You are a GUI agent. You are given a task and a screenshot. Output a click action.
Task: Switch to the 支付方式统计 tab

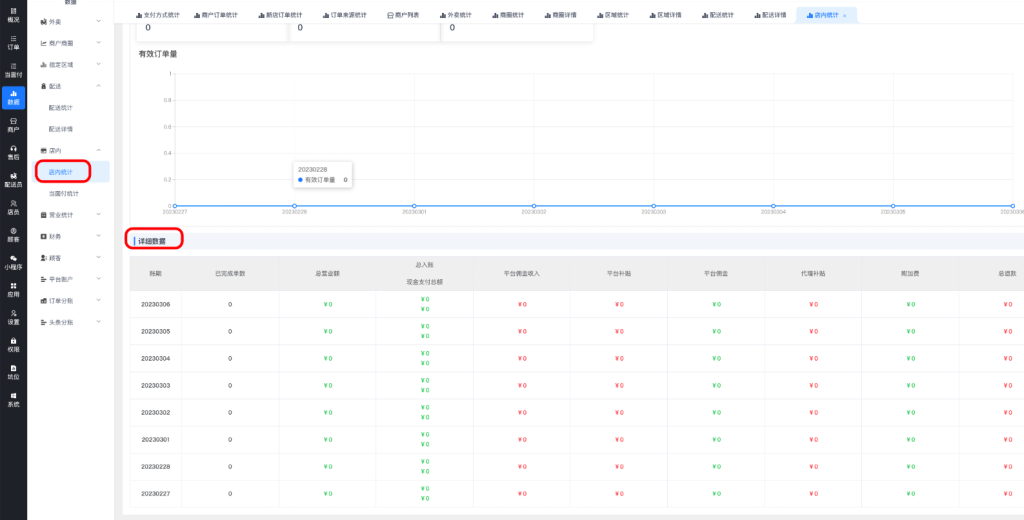tap(156, 16)
